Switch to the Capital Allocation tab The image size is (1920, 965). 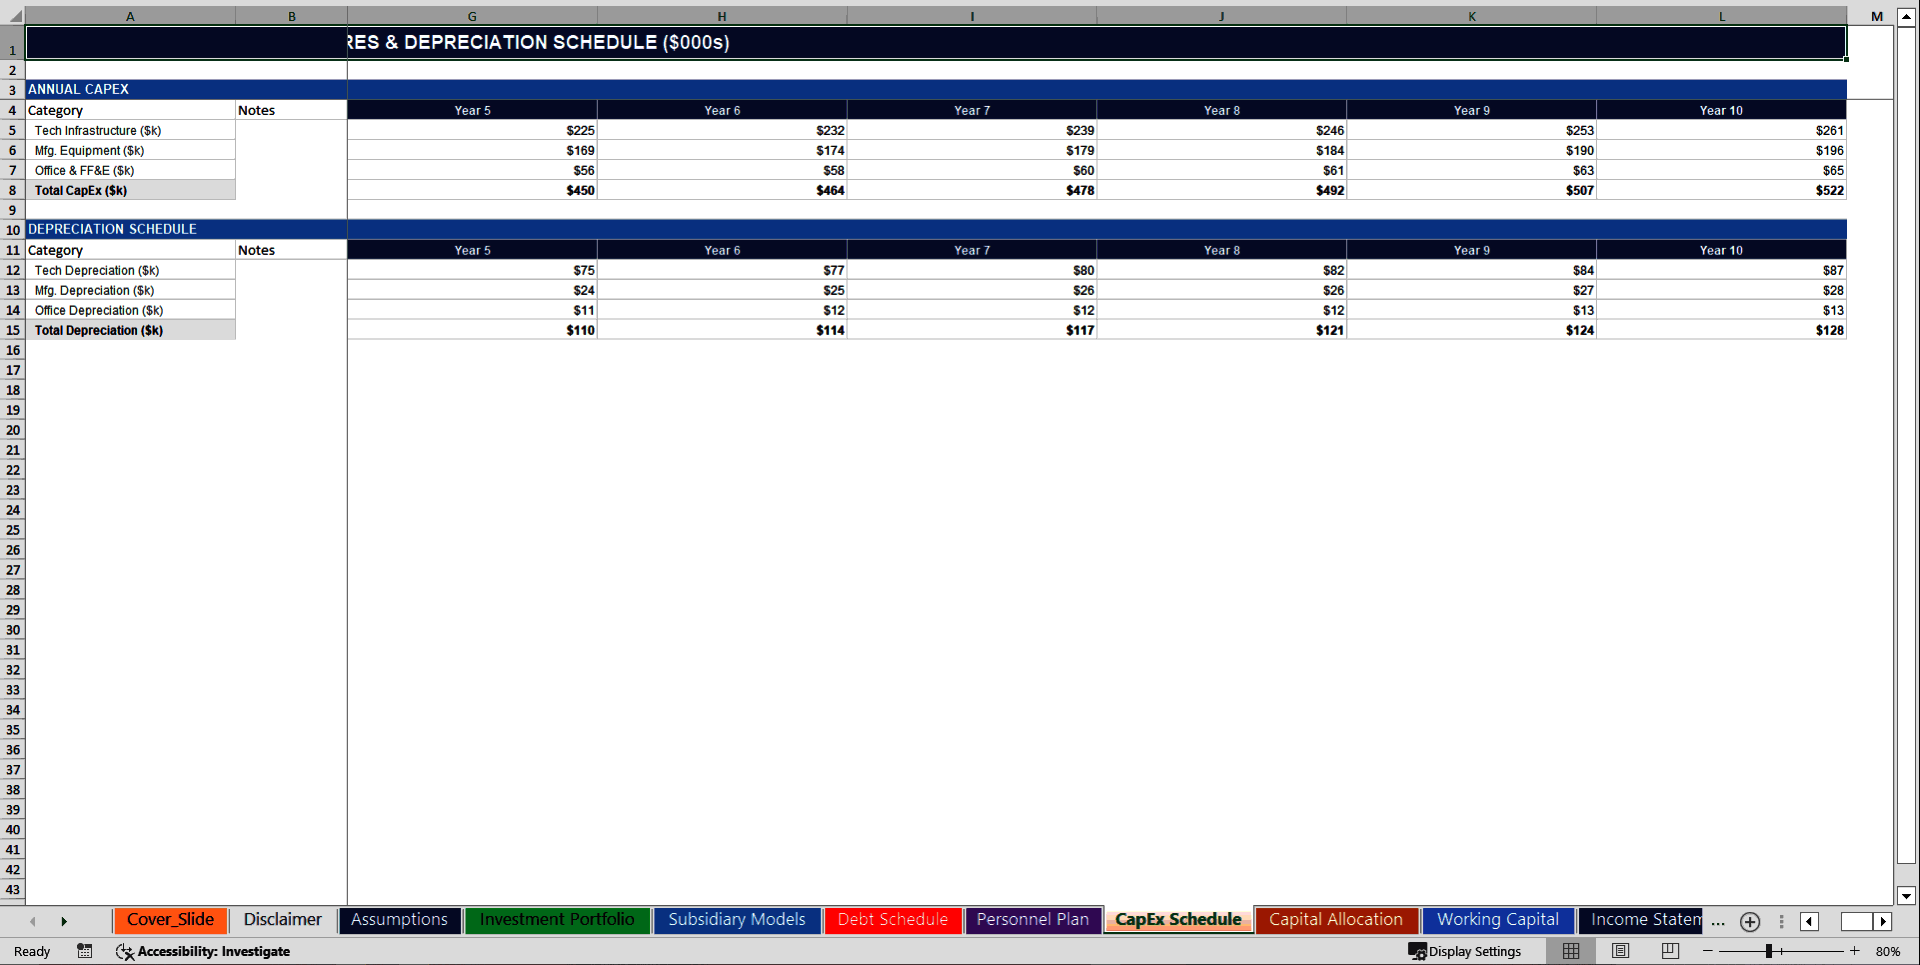click(1335, 920)
